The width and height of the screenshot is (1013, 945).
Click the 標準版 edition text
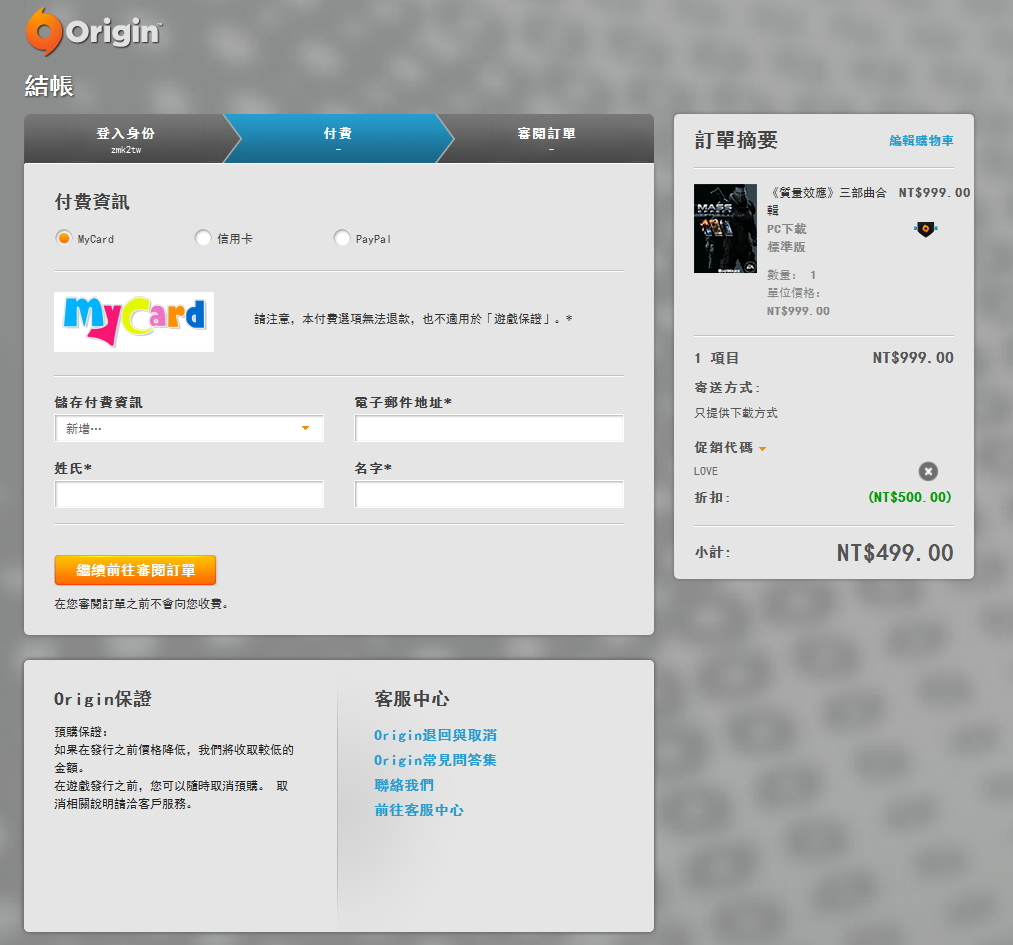(x=786, y=247)
